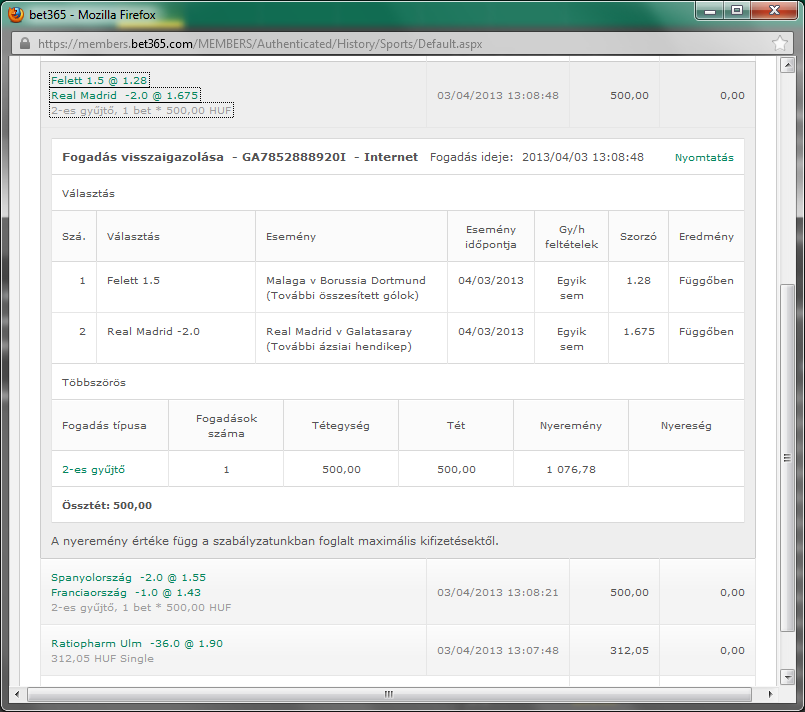The height and width of the screenshot is (712, 805).
Task: Select the Real Madrid v Galatasaray event cell
Action: [351, 339]
